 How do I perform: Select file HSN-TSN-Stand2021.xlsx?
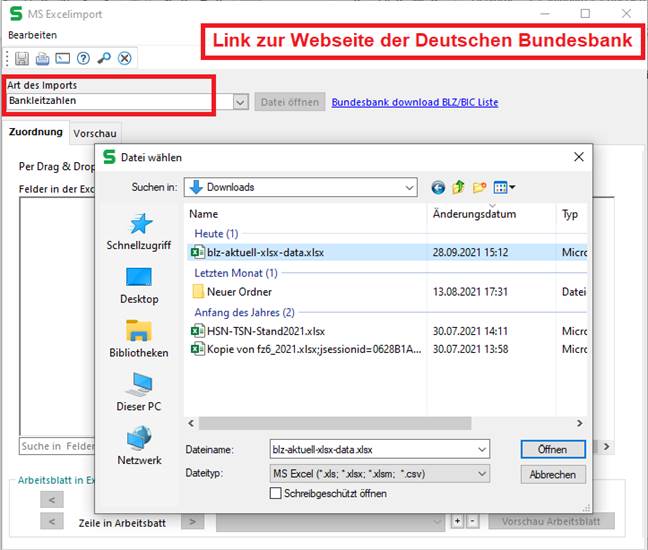(x=265, y=331)
